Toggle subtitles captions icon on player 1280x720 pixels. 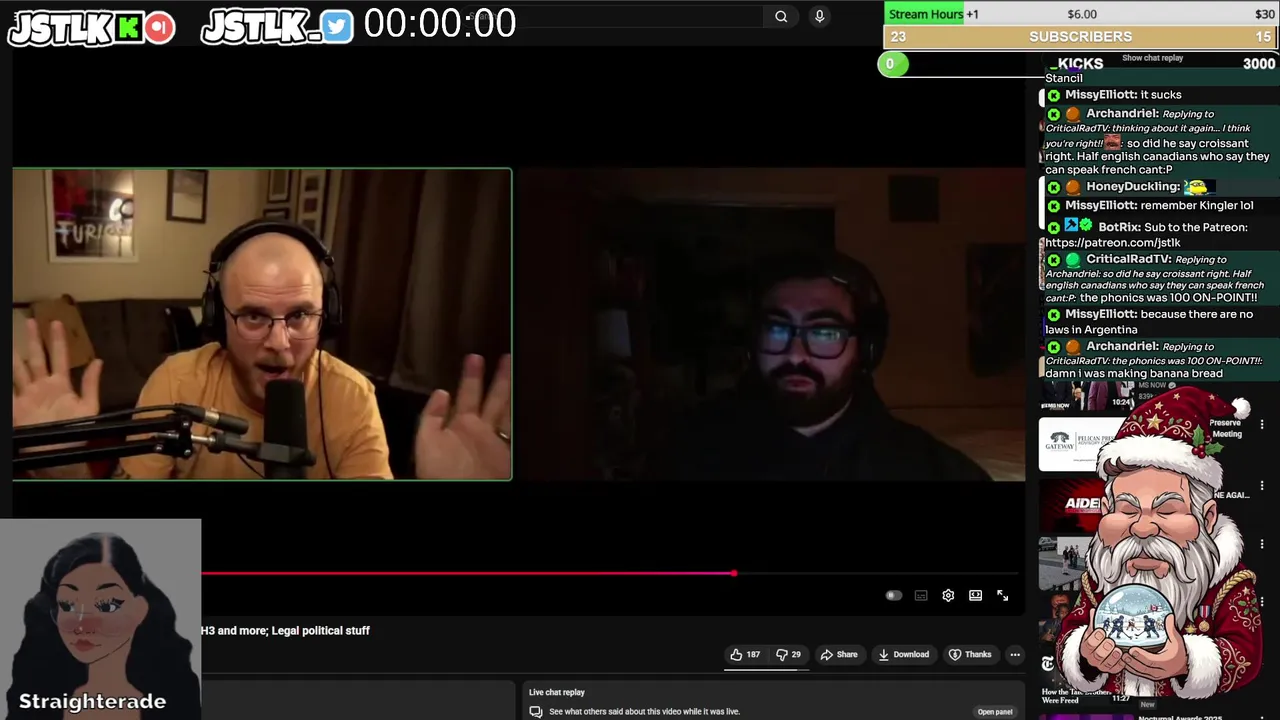pos(921,595)
